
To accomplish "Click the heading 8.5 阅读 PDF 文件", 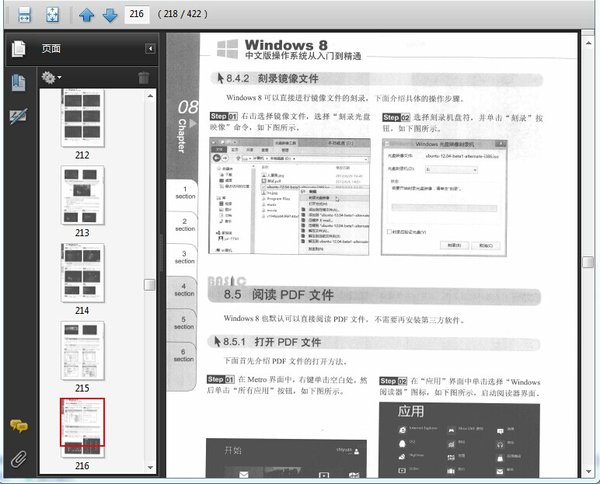I will [279, 295].
